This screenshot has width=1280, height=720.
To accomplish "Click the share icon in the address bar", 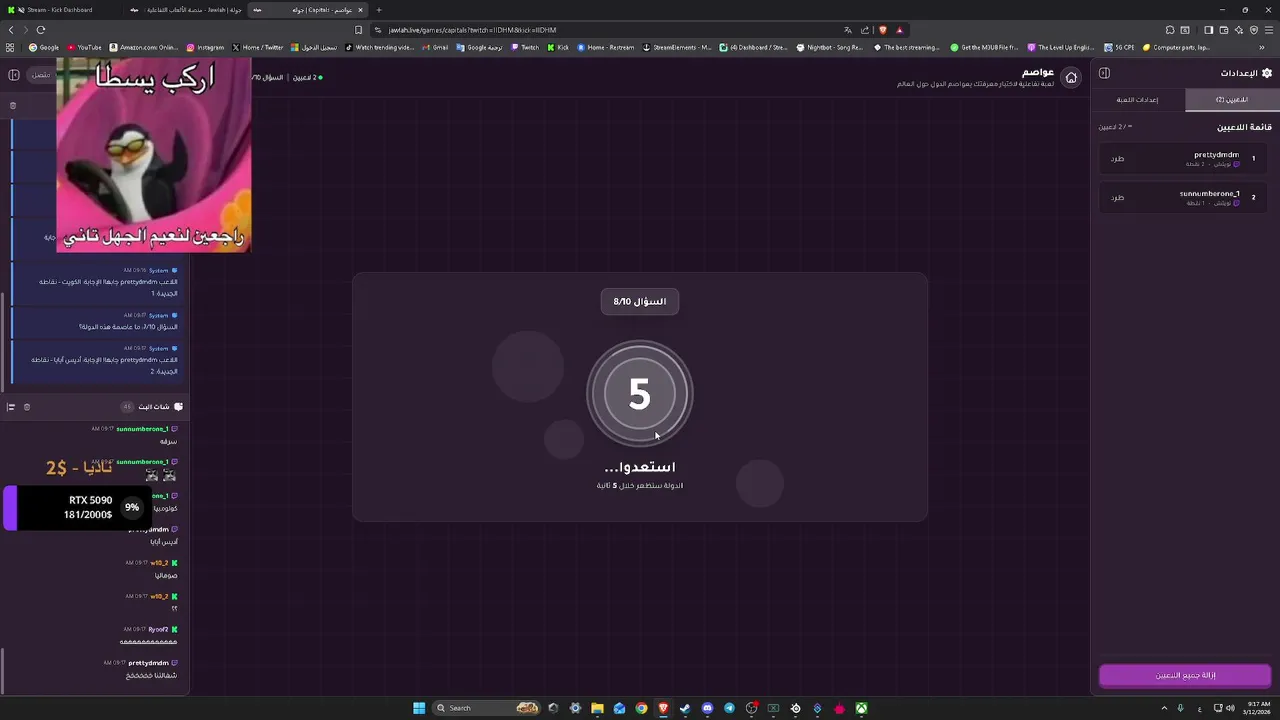I will pyautogui.click(x=865, y=30).
